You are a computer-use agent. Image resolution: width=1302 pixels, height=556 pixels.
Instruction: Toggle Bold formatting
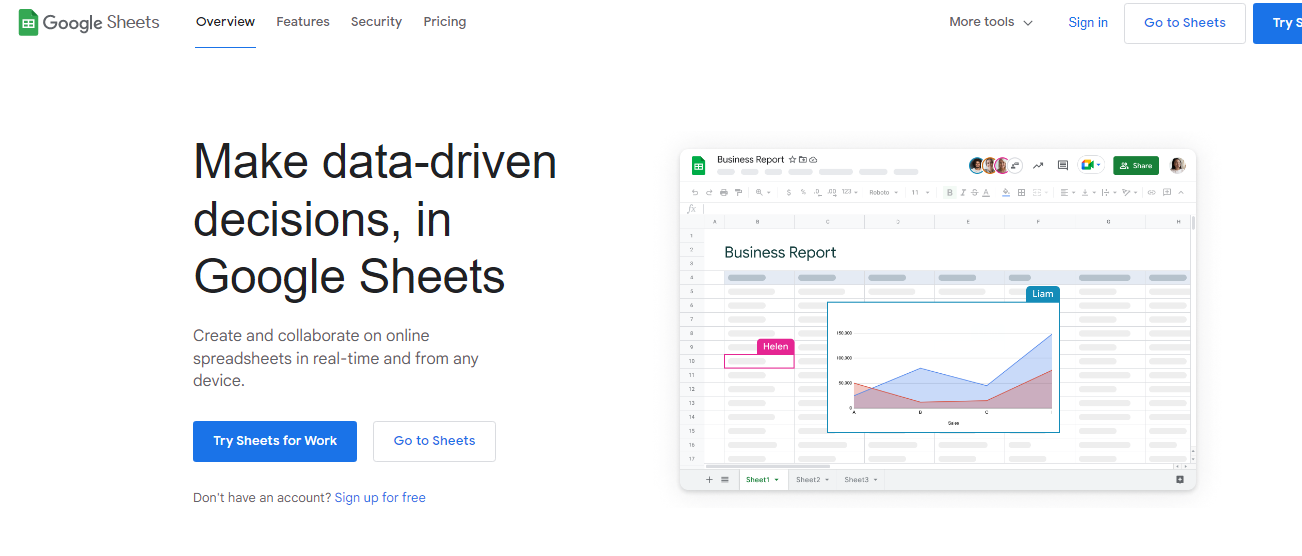coord(950,192)
